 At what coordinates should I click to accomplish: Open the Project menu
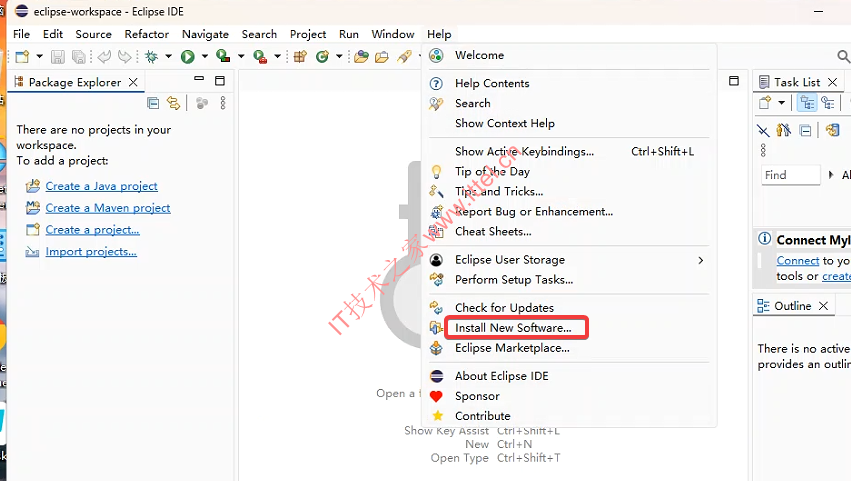point(308,34)
